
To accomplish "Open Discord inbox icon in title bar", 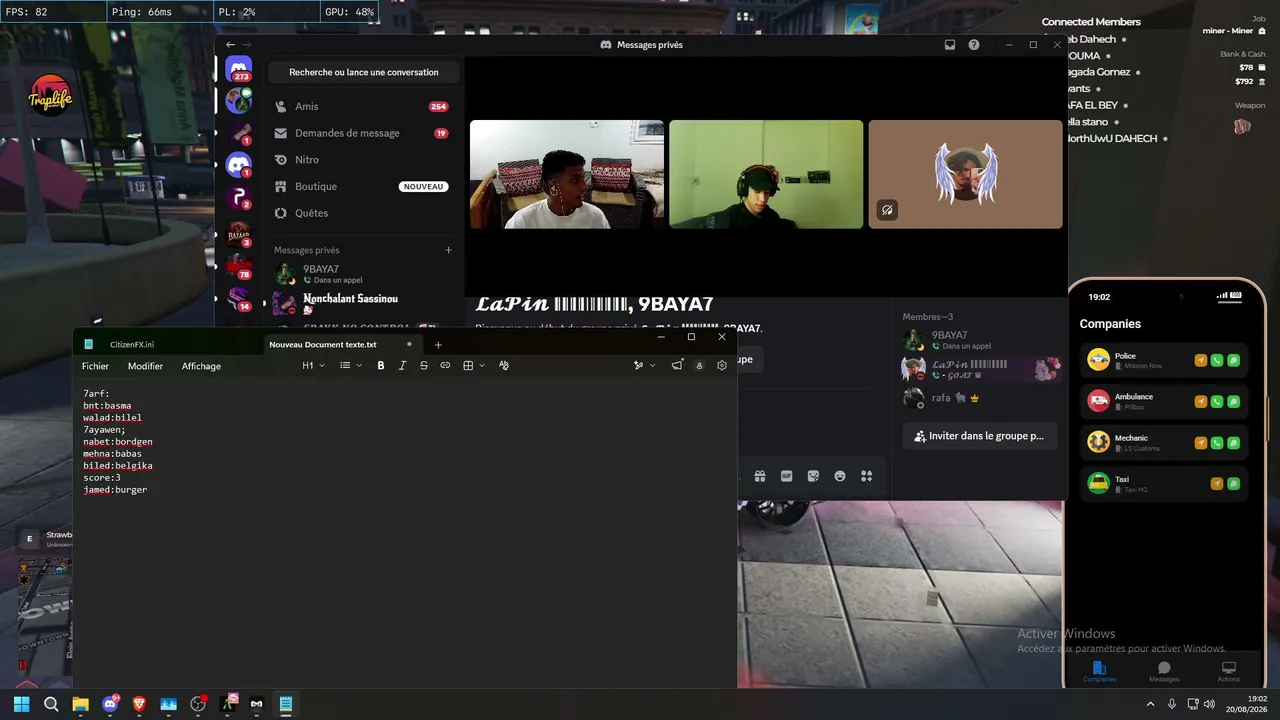I will pos(950,45).
